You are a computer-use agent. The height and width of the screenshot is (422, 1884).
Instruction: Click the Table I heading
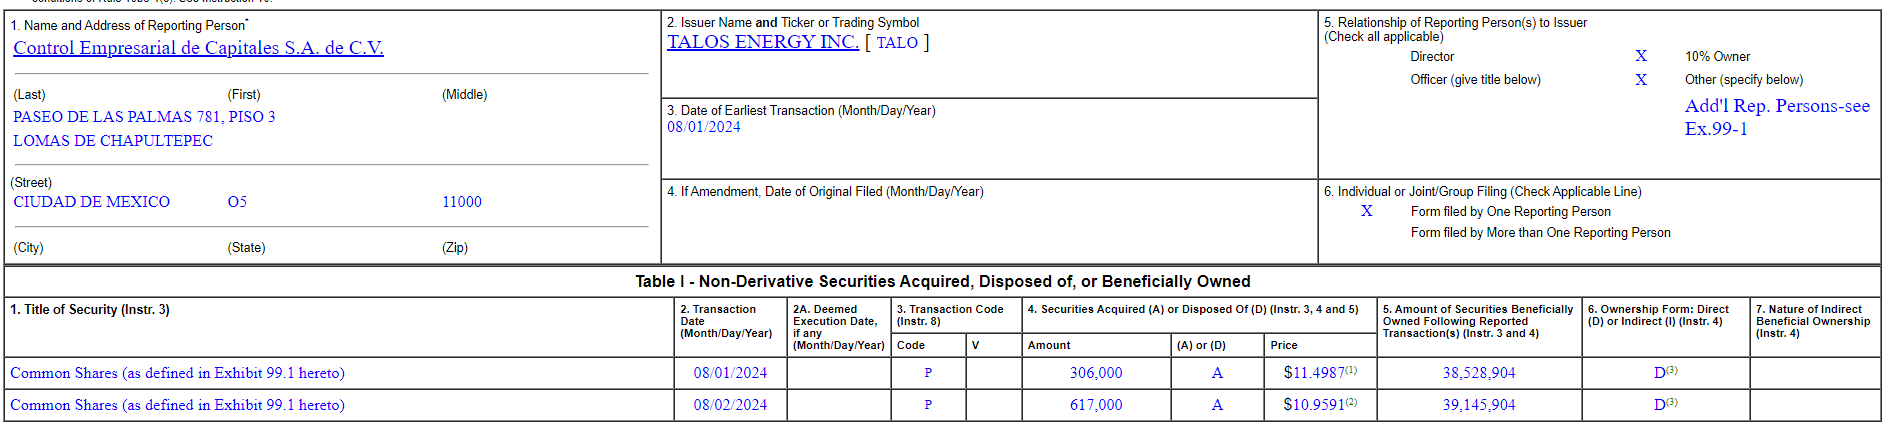click(x=942, y=282)
